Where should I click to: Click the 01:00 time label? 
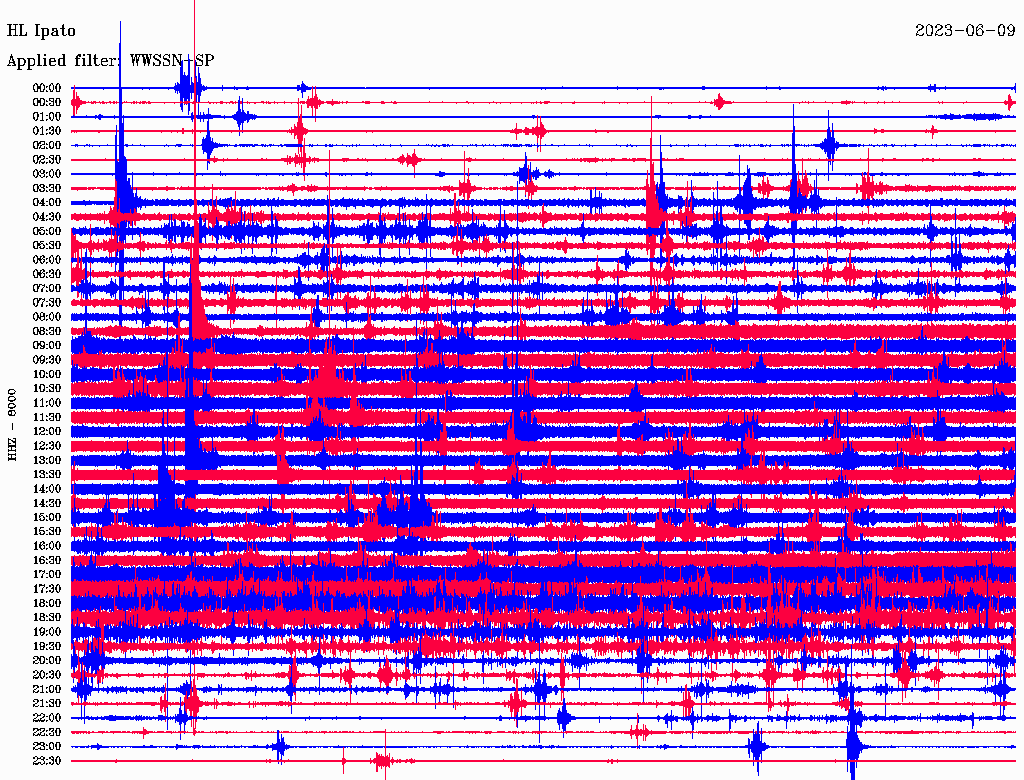tap(47, 116)
